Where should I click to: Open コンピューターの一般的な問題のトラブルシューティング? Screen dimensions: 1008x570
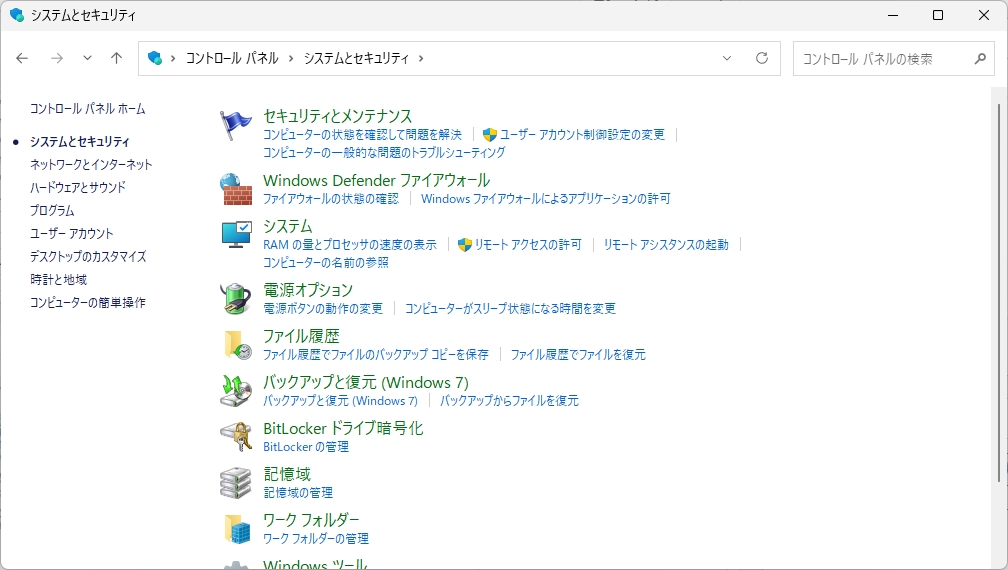(384, 152)
